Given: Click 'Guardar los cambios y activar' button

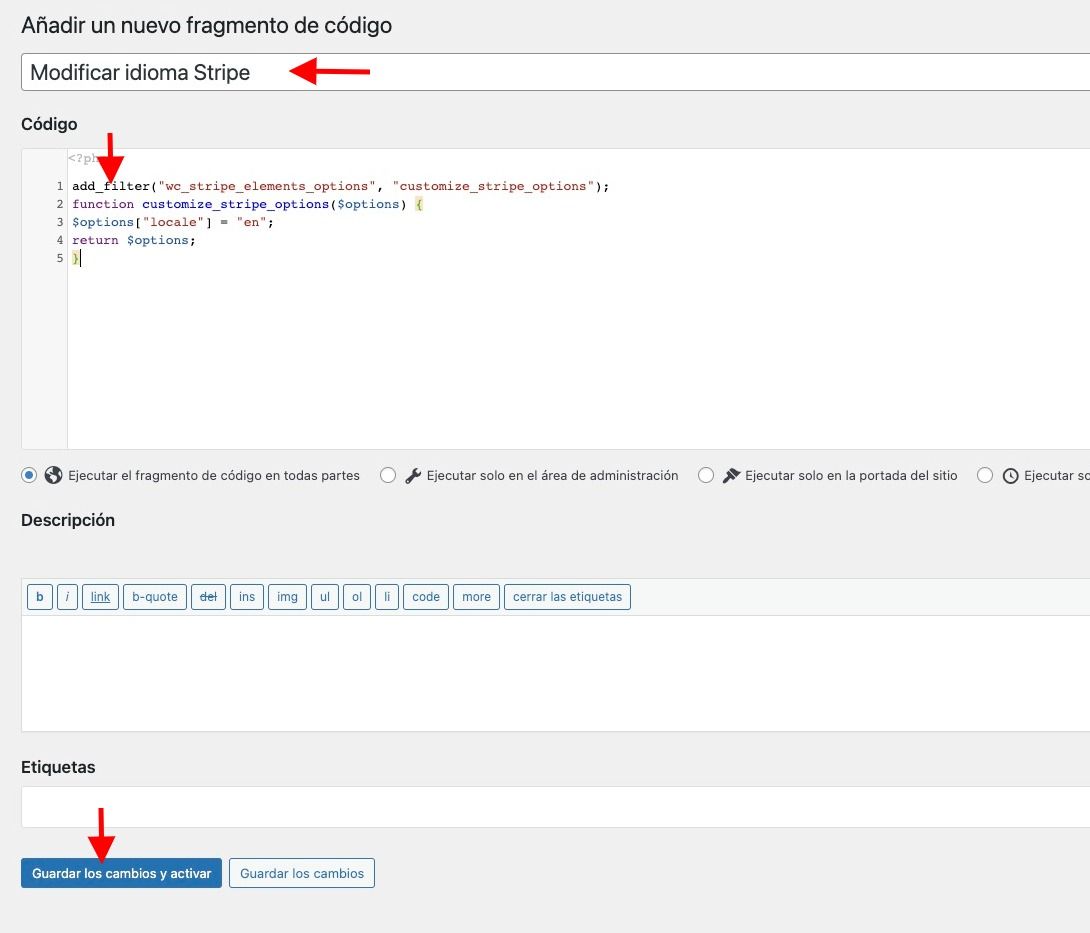Looking at the screenshot, I should pos(122,873).
